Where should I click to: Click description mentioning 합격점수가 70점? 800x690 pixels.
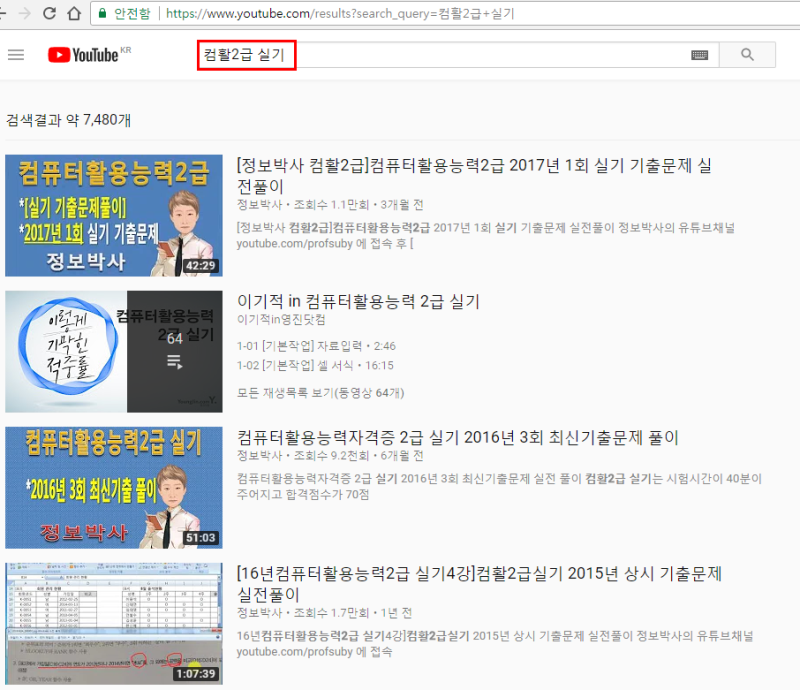point(499,486)
